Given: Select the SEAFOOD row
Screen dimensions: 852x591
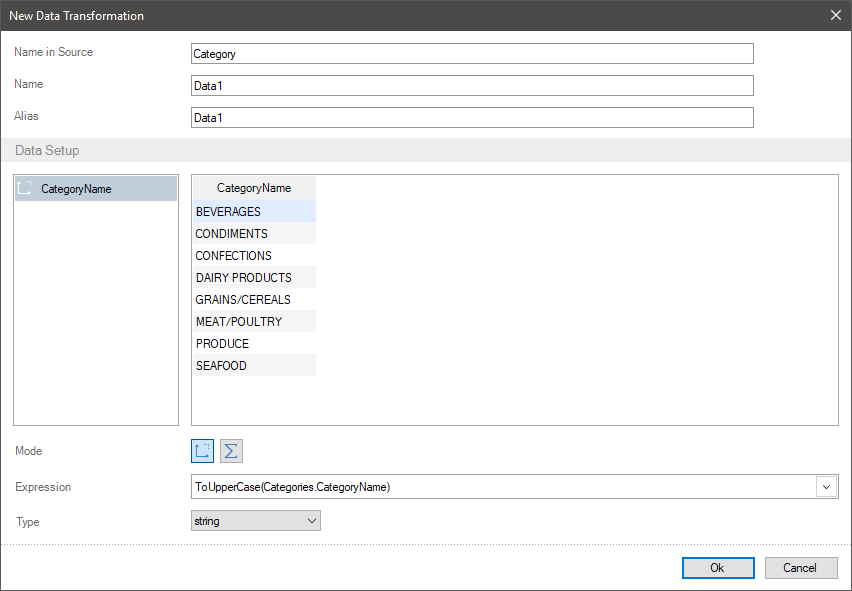Looking at the screenshot, I should 254,366.
